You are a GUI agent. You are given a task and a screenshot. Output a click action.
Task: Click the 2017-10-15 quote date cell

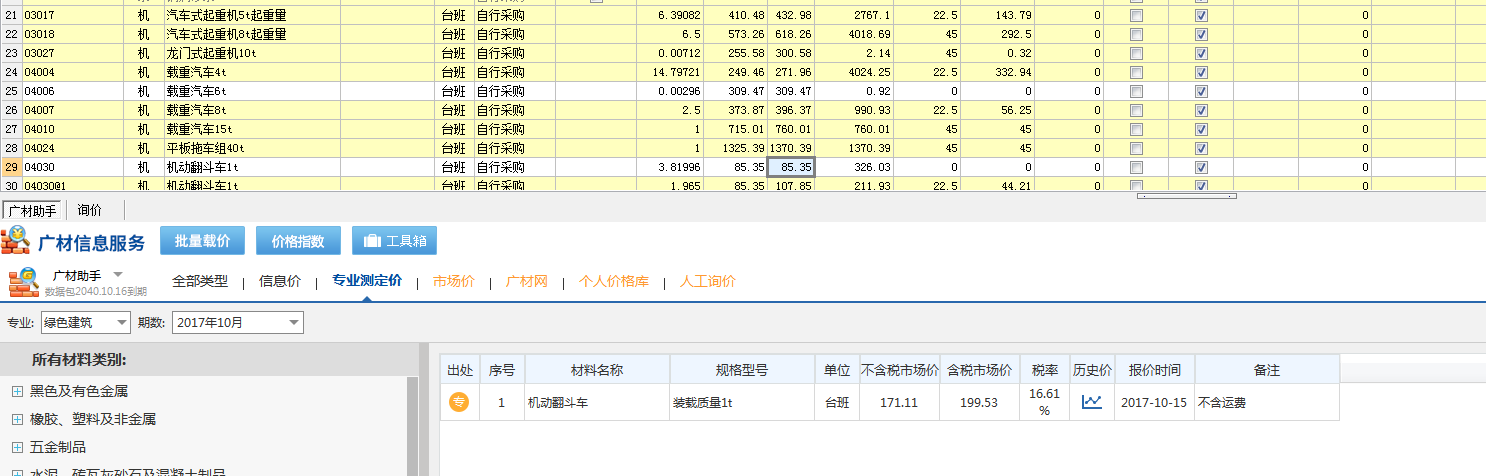(x=1154, y=403)
